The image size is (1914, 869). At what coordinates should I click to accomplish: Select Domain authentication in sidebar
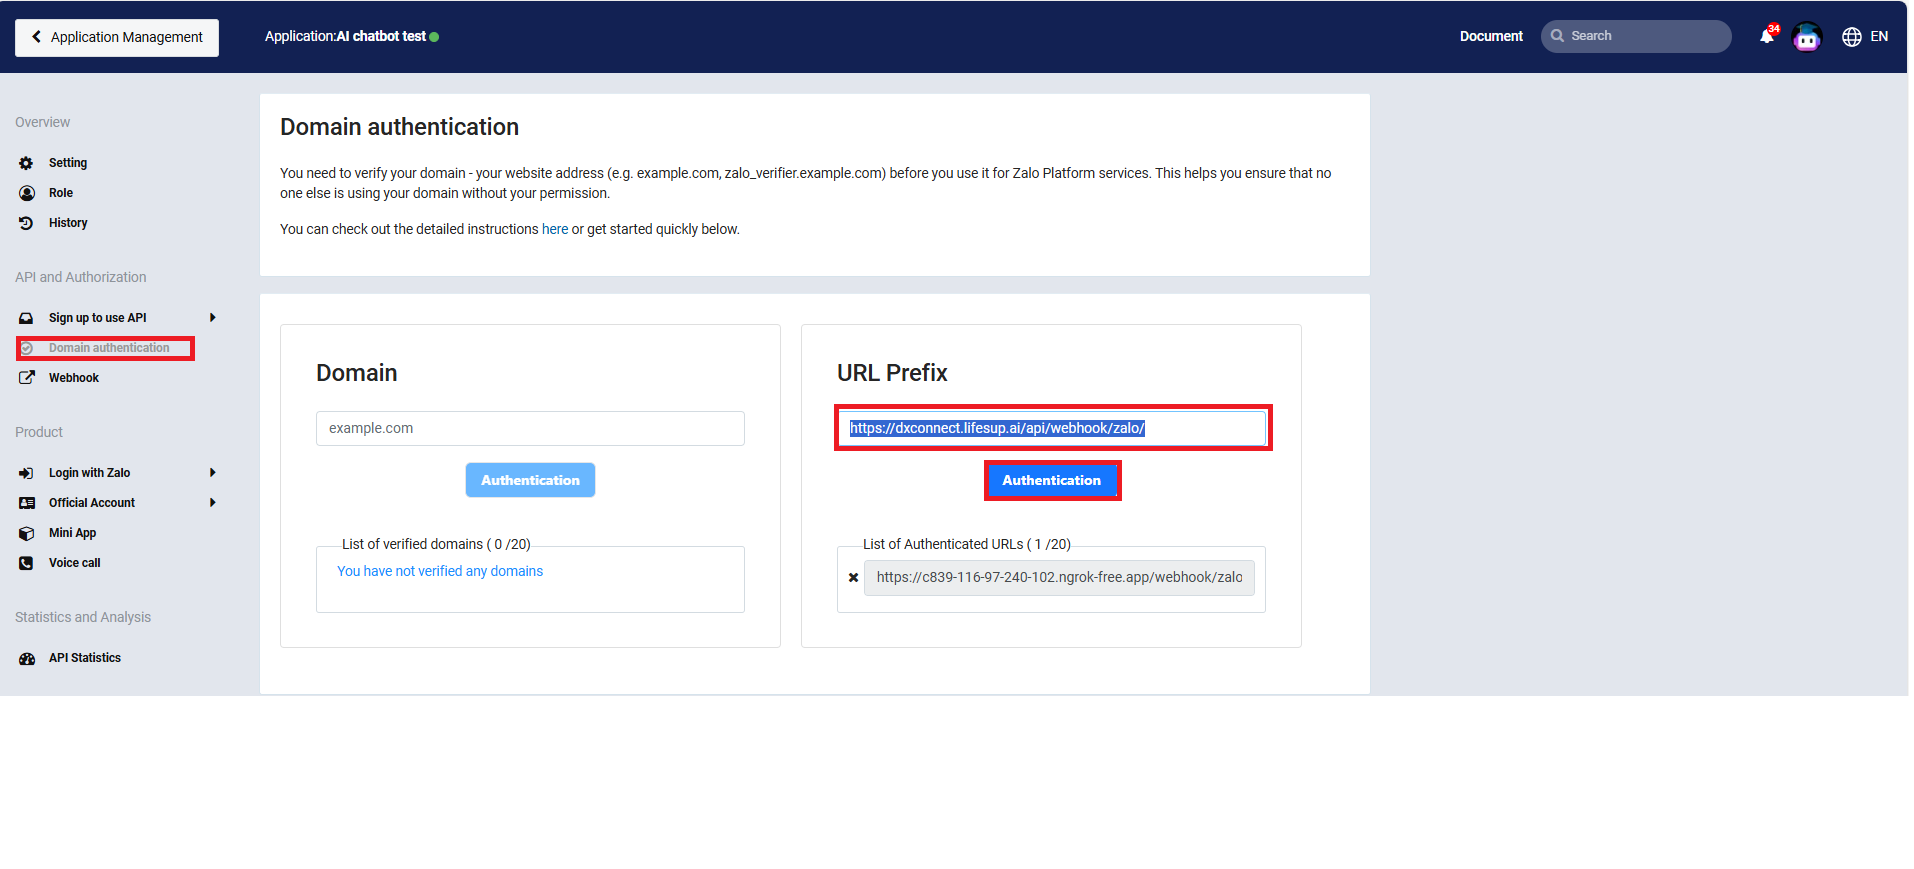point(108,348)
